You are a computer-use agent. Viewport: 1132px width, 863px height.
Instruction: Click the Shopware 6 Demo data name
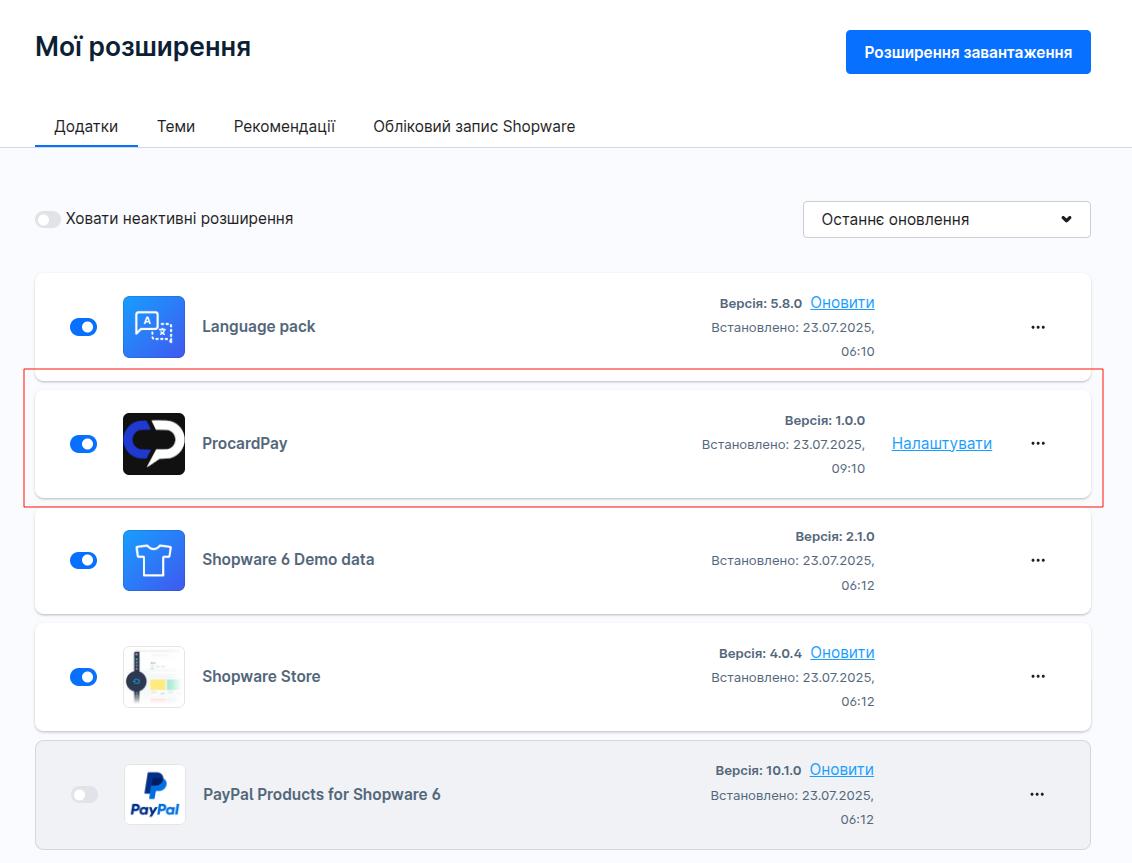click(288, 560)
